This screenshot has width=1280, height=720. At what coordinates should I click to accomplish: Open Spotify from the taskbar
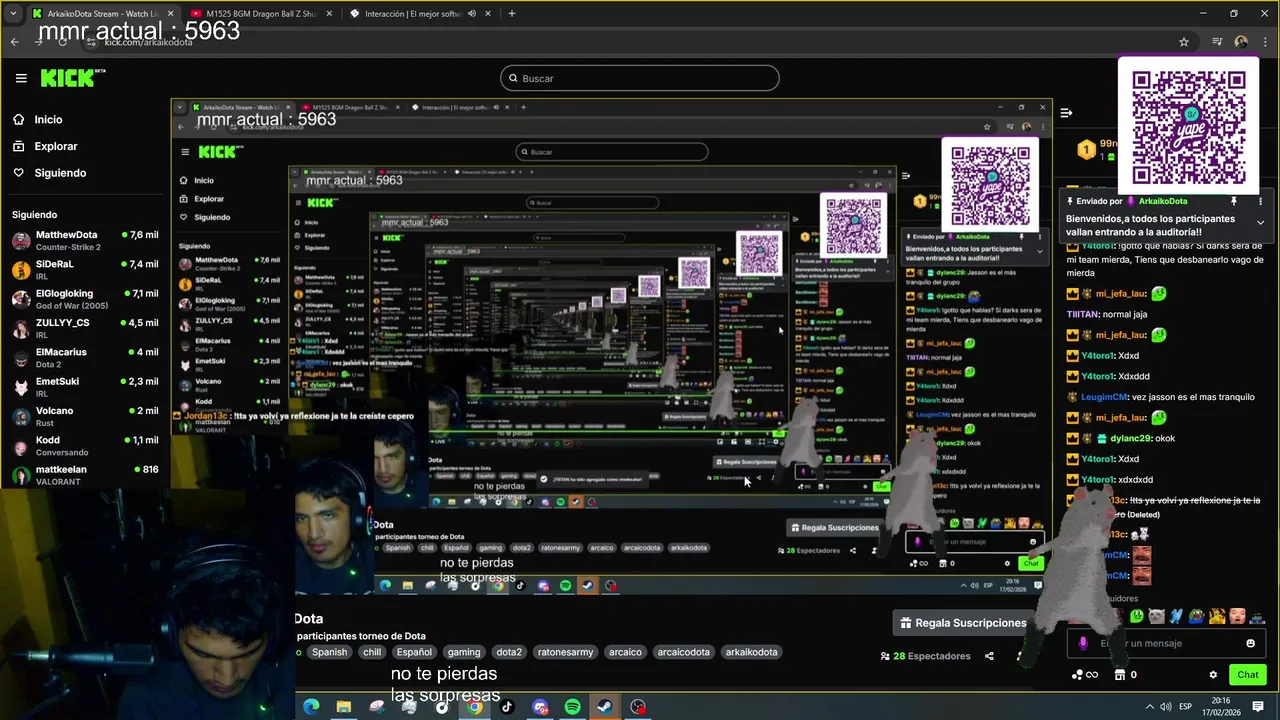572,707
